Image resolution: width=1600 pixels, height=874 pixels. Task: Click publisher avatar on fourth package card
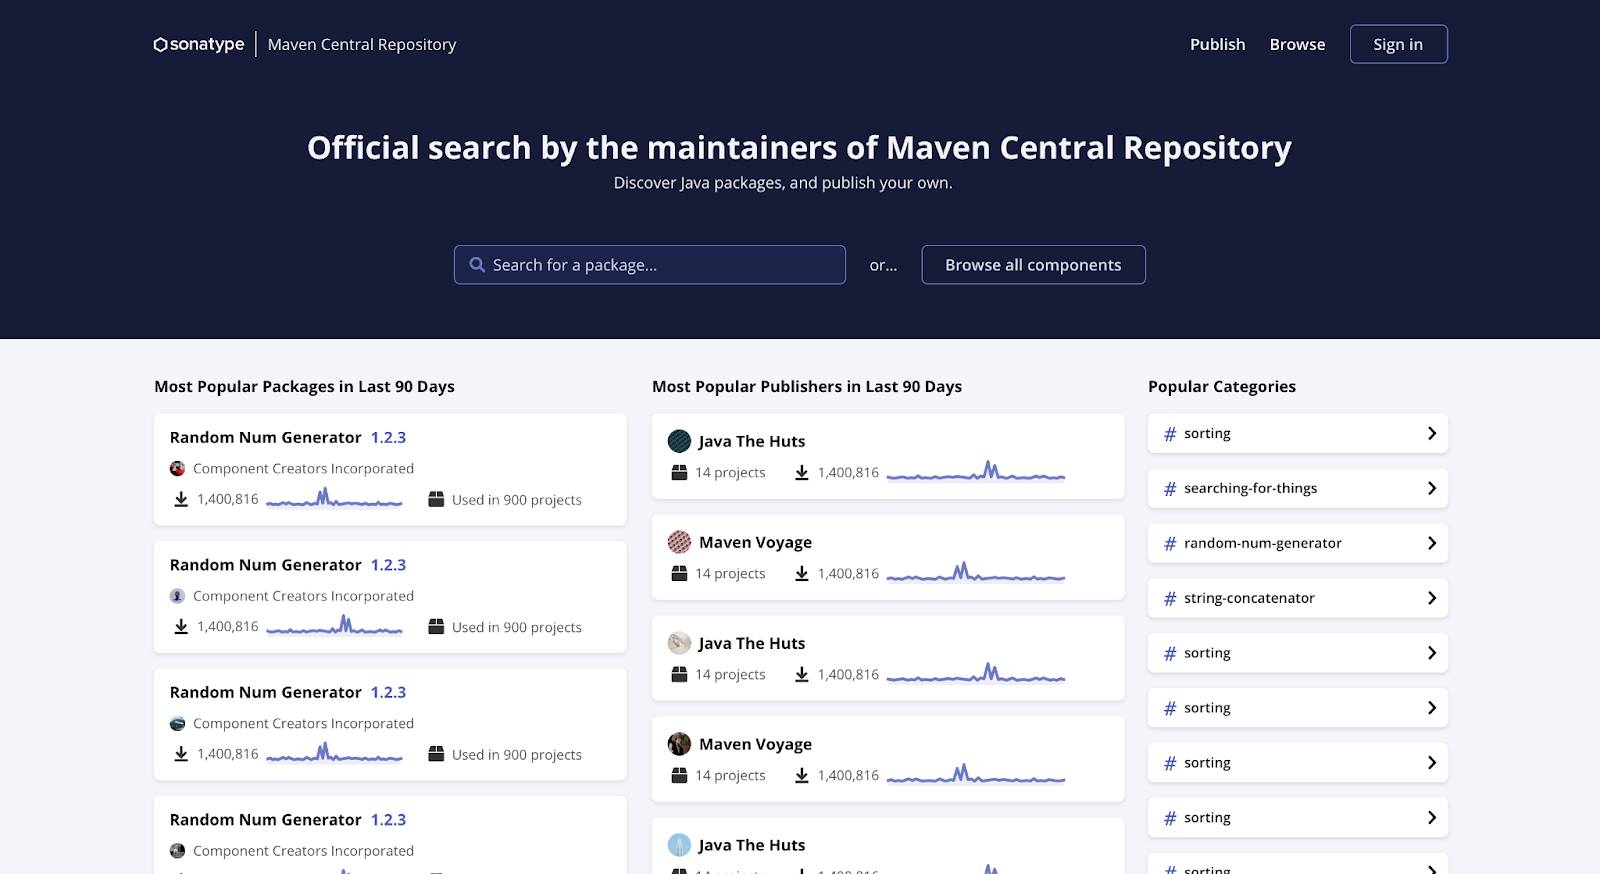pos(177,851)
